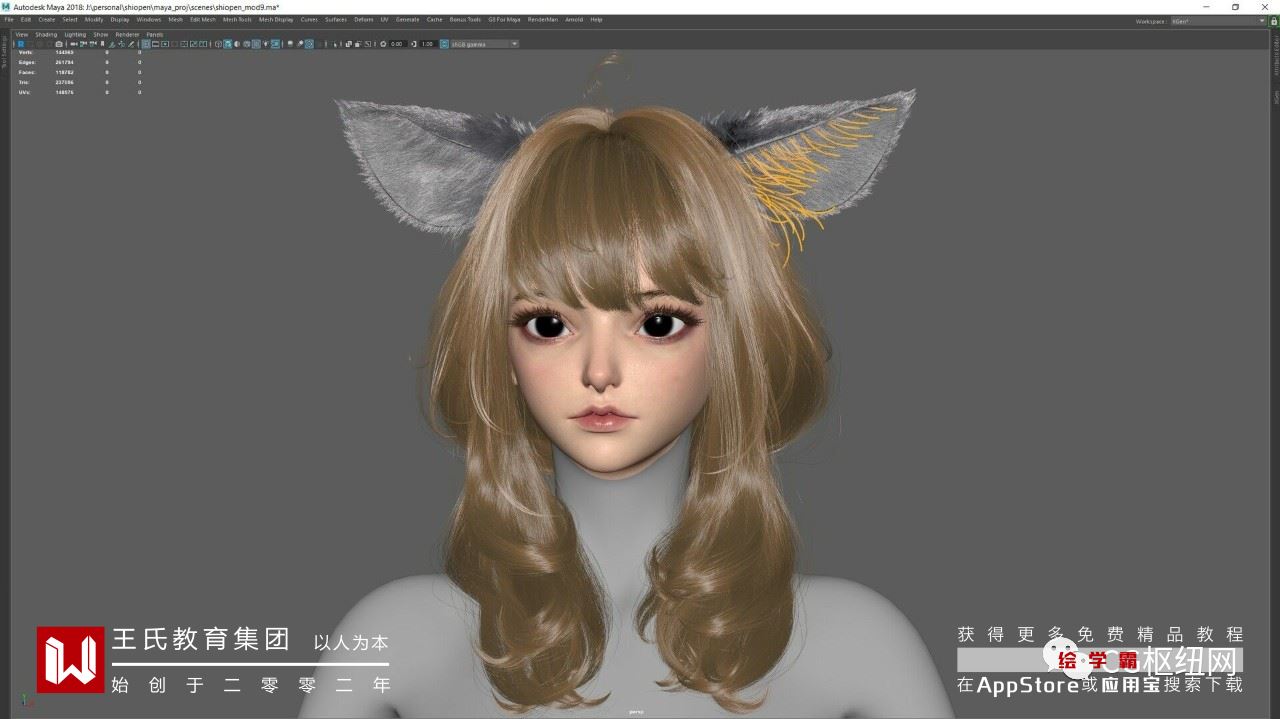Click the gamma value field 1.00
The image size is (1280, 719).
pos(428,44)
